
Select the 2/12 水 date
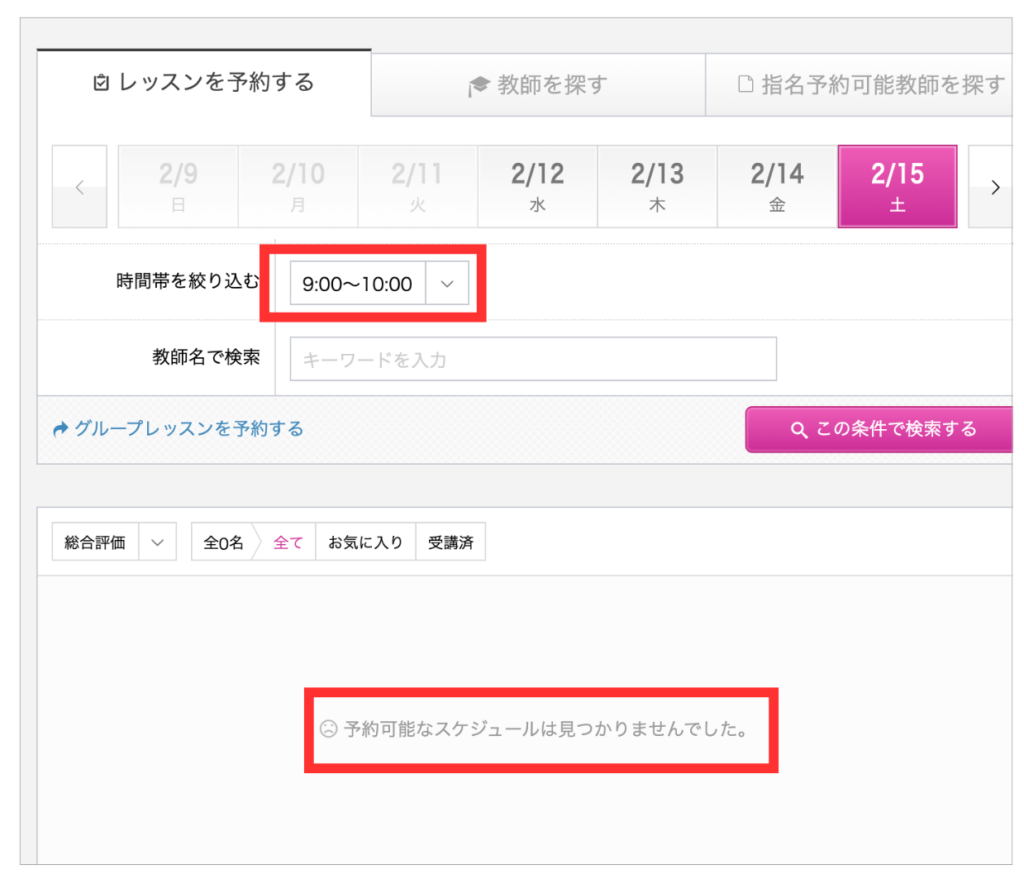[537, 187]
